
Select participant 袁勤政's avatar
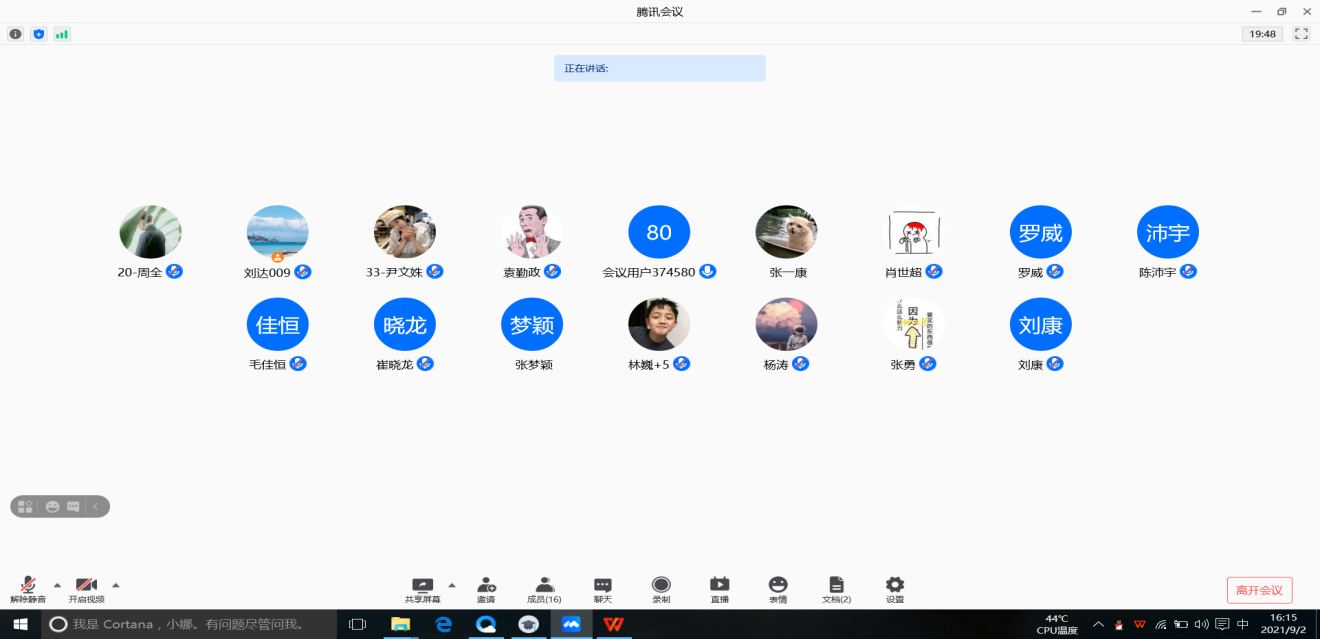532,232
